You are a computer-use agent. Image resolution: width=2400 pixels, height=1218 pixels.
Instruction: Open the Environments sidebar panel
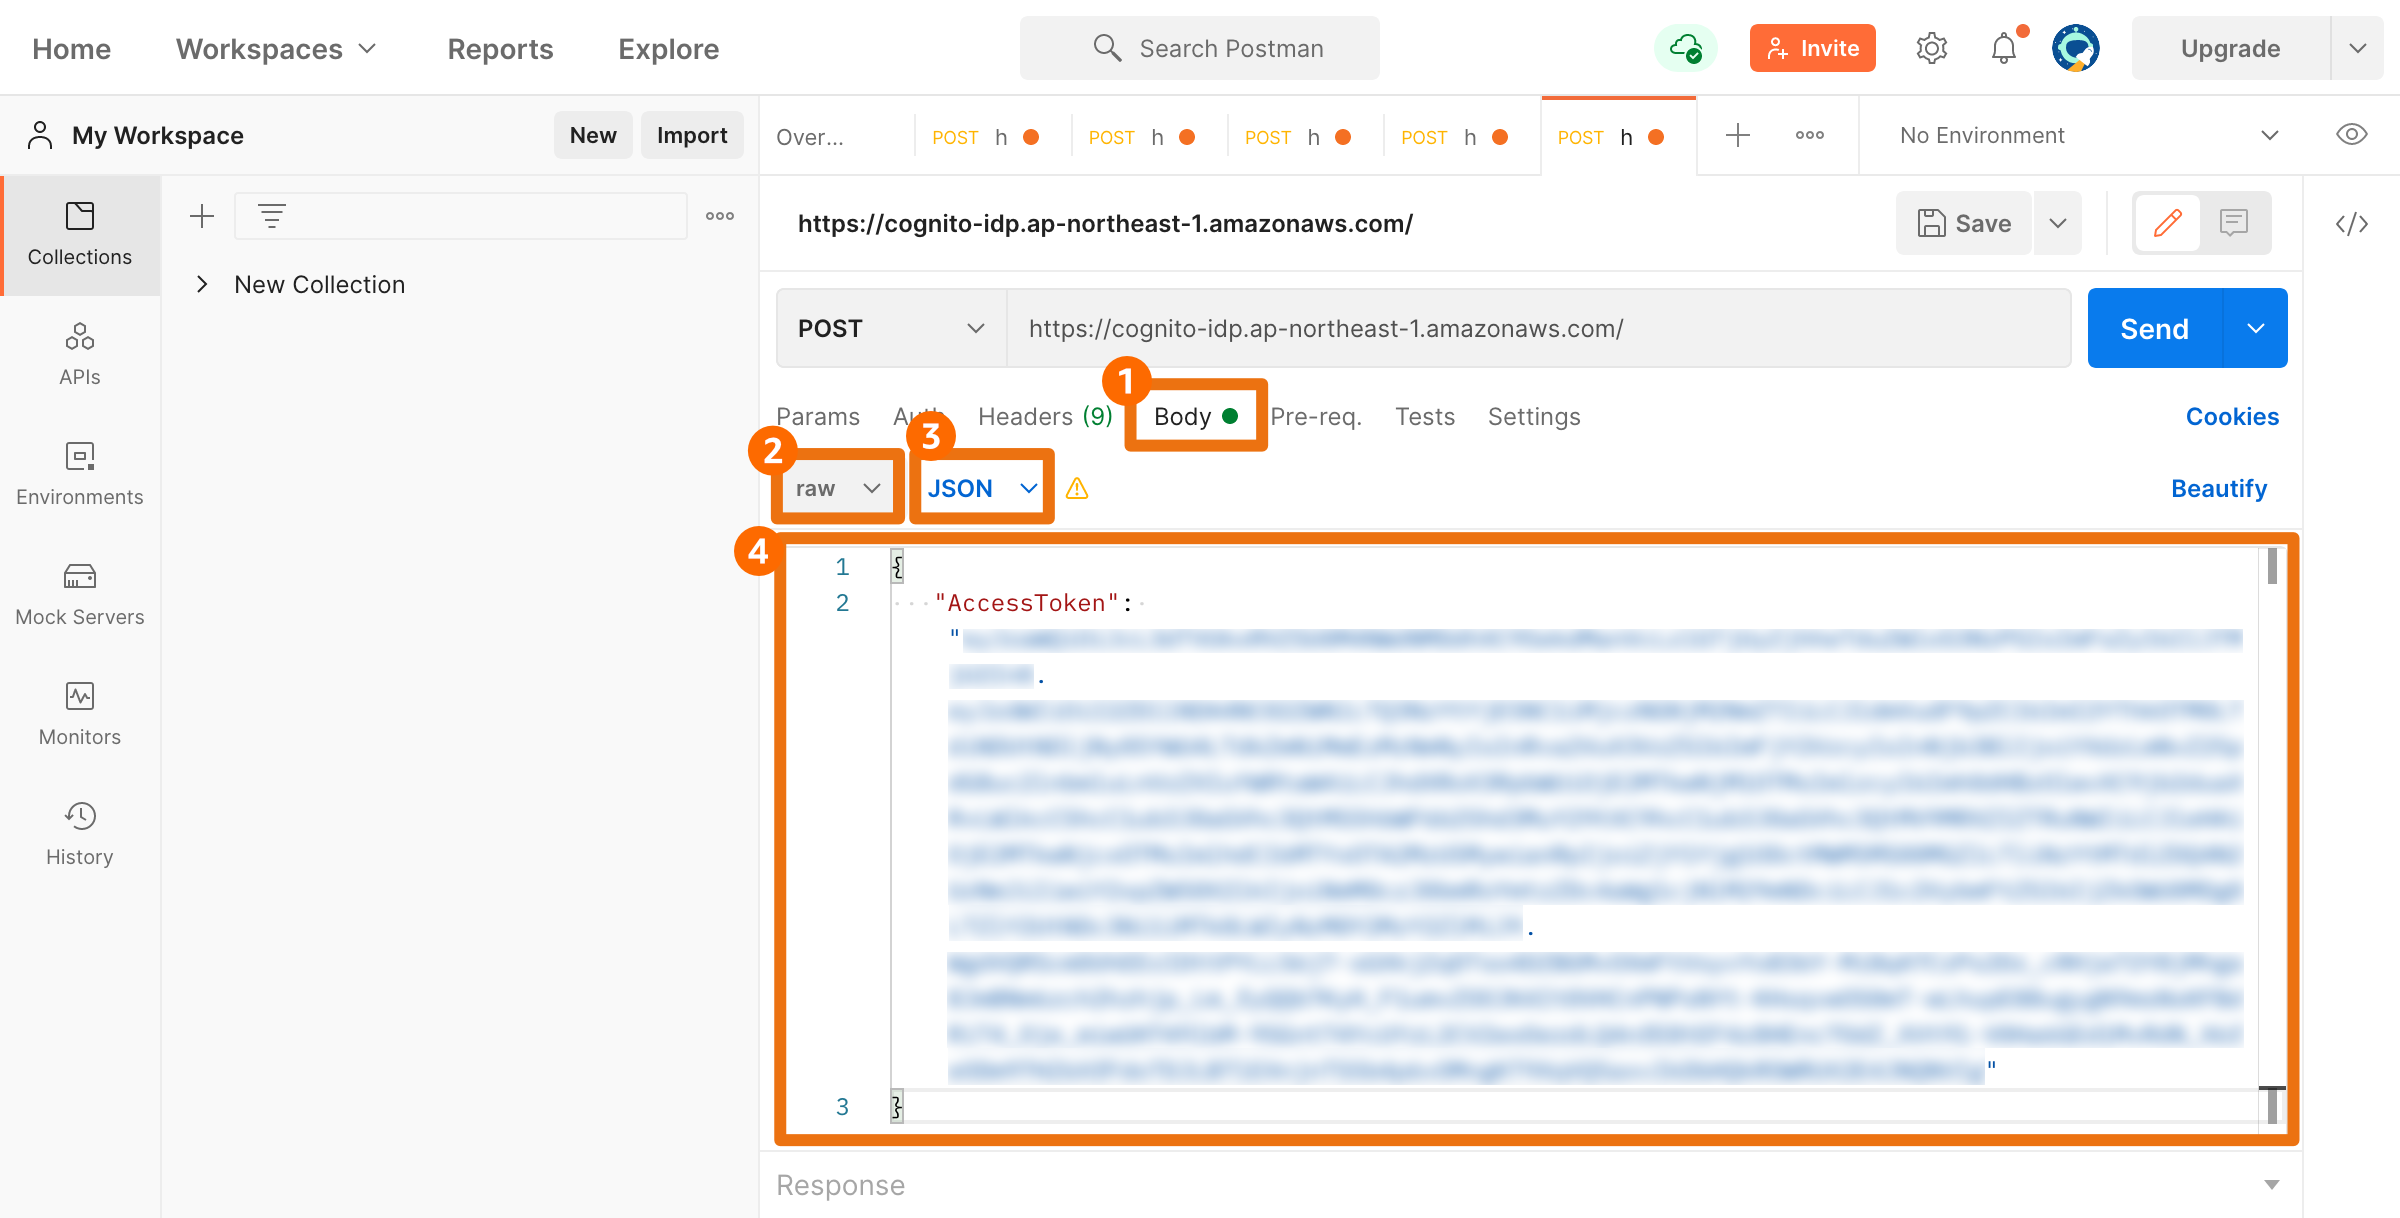80,475
